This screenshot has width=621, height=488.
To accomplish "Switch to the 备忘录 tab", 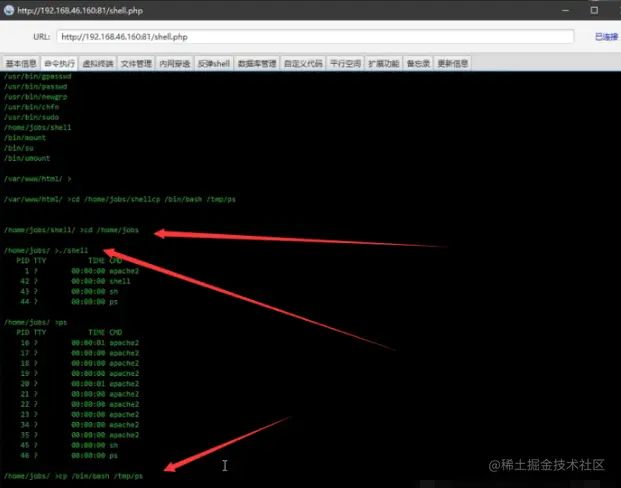I will point(418,63).
